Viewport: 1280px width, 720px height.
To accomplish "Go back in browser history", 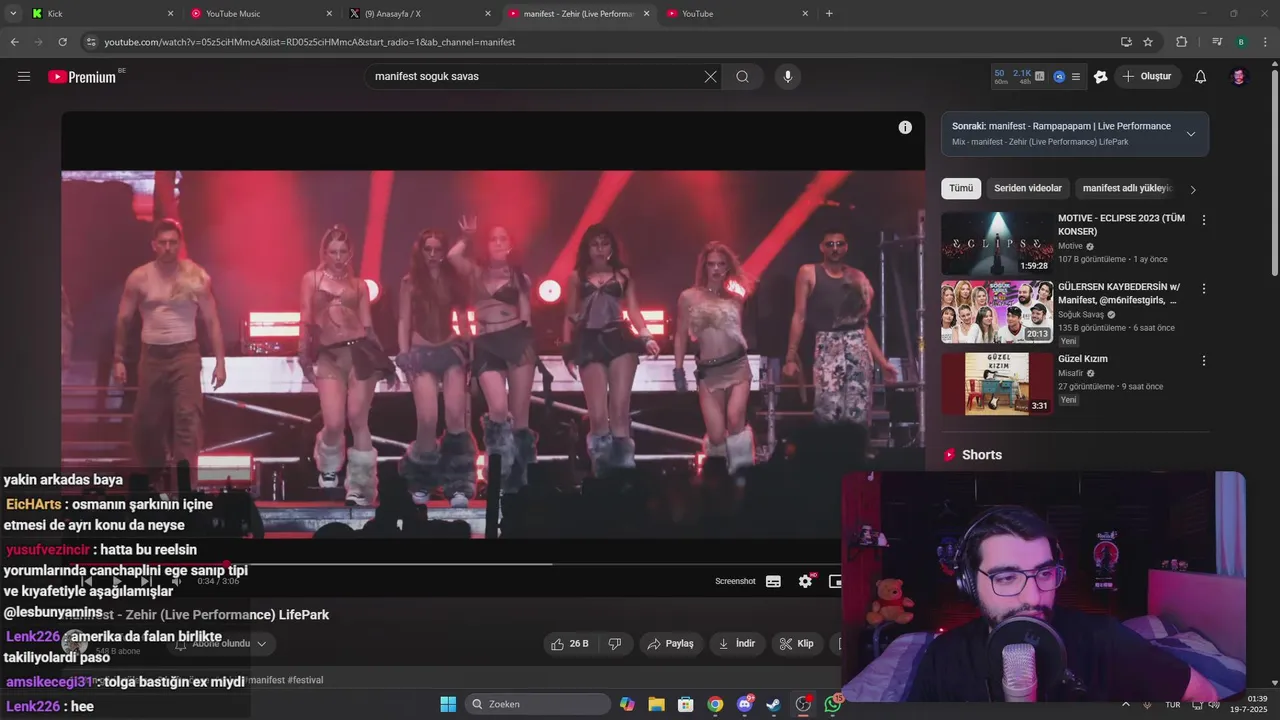I will 14,42.
